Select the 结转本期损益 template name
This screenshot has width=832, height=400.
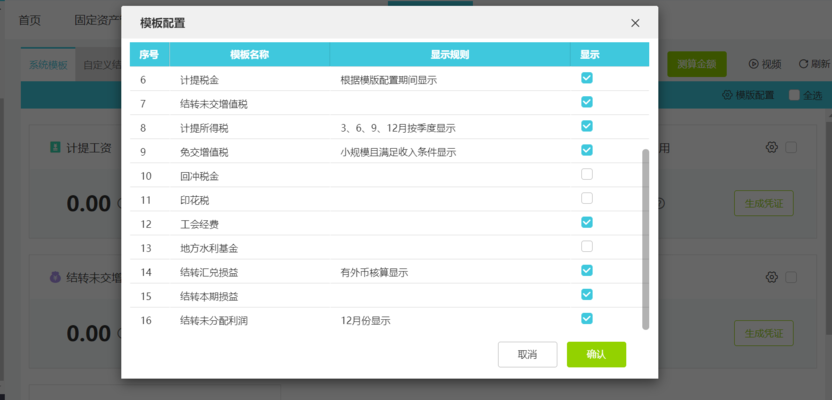tap(209, 297)
